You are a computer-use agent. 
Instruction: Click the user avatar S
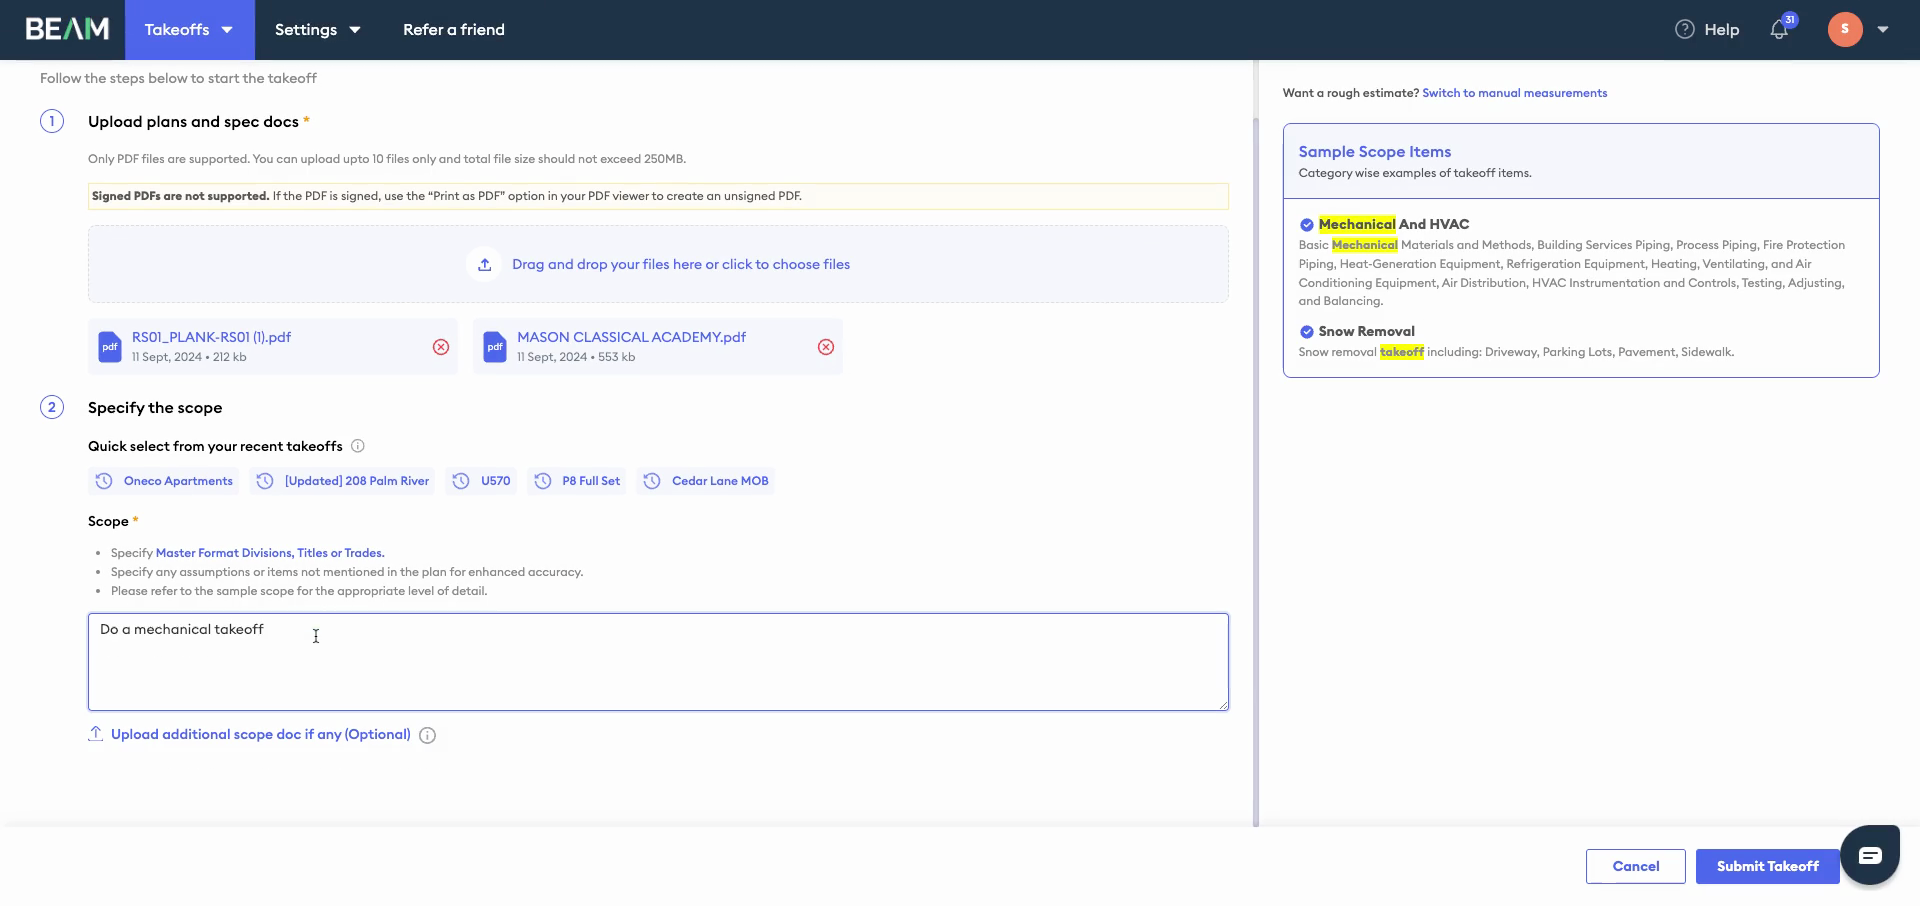[1845, 29]
